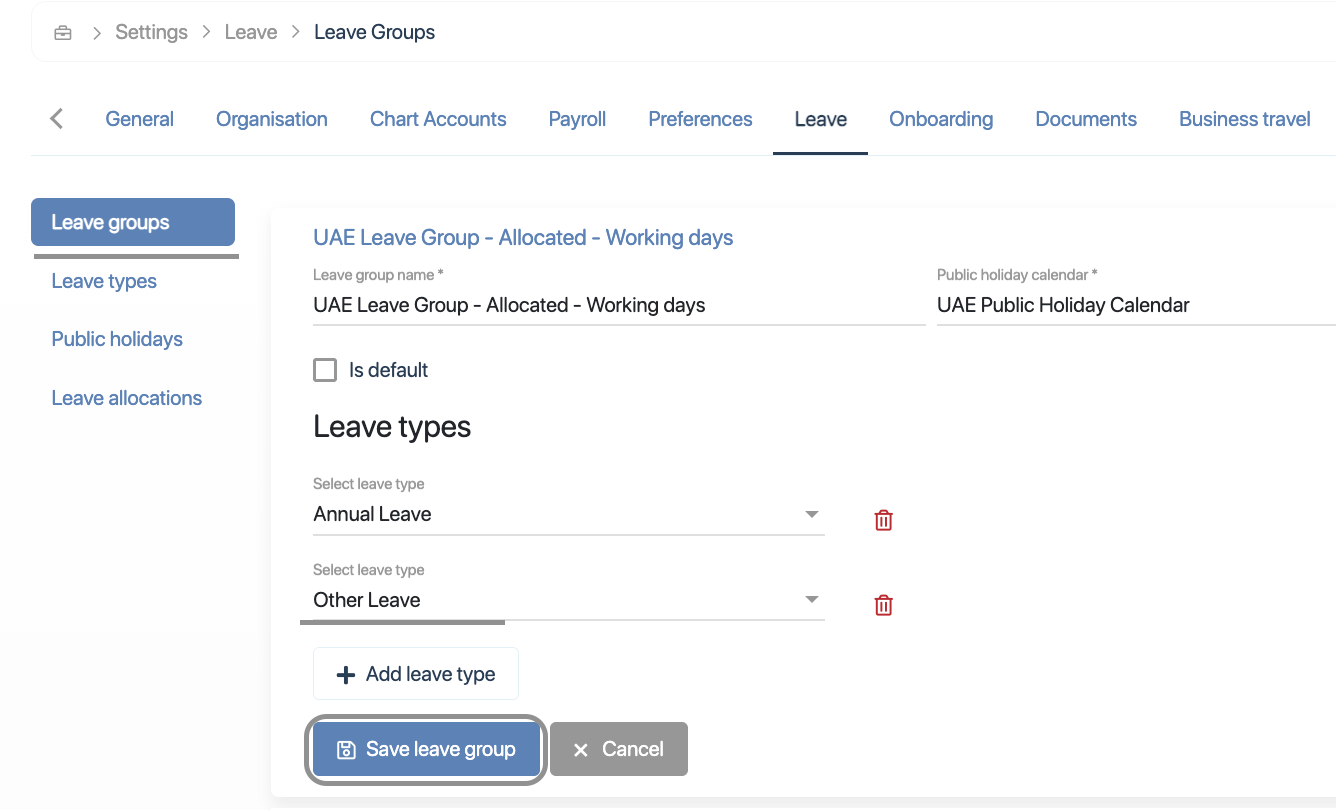Image resolution: width=1336 pixels, height=810 pixels.
Task: Open the Onboarding tab
Action: tap(941, 119)
